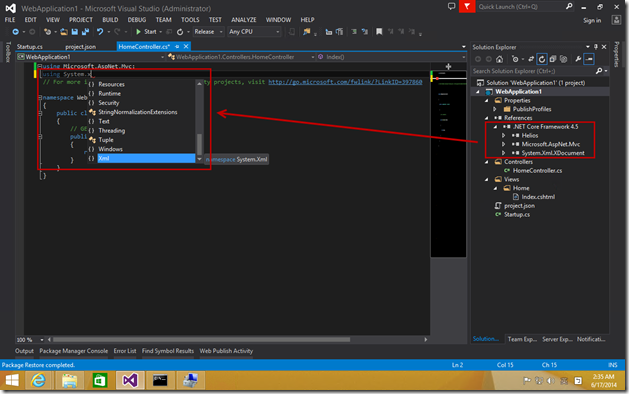Collapse the References node
This screenshot has height=394, width=629.
(487, 118)
